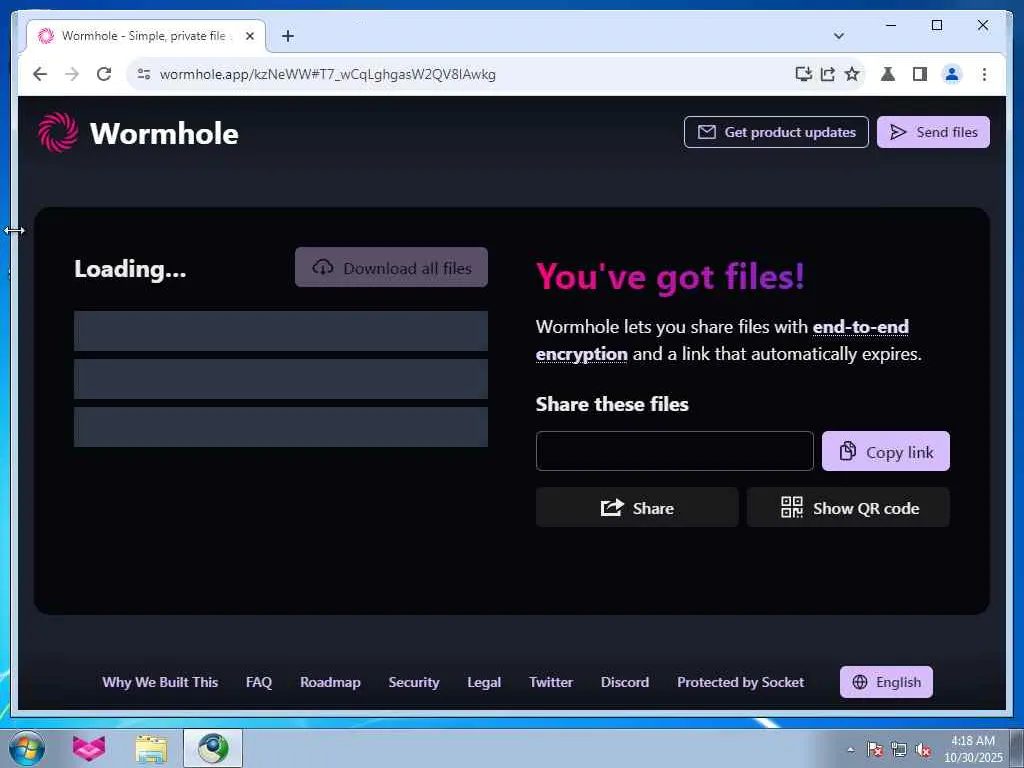
Task: Open the pink cat app on taskbar
Action: click(89, 748)
